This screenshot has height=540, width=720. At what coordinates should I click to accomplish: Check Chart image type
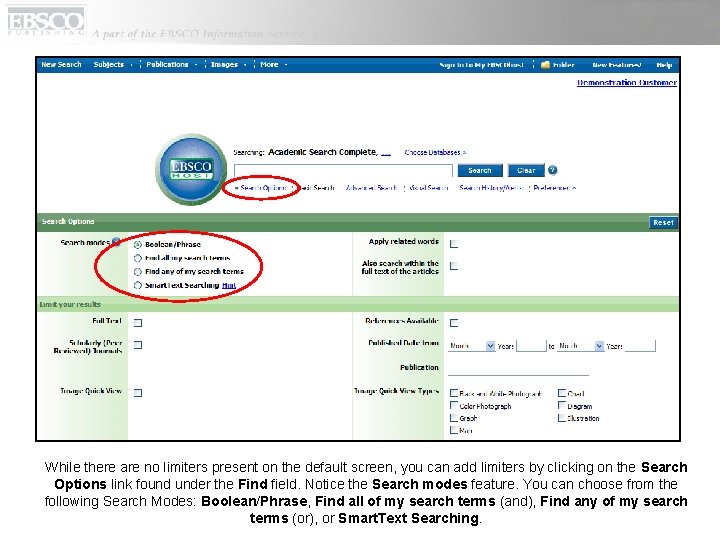pos(562,393)
